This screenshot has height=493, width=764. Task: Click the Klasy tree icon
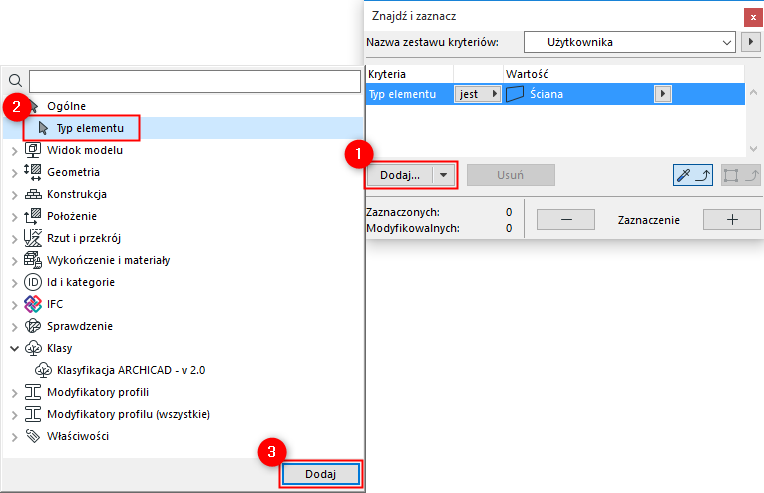[33, 348]
